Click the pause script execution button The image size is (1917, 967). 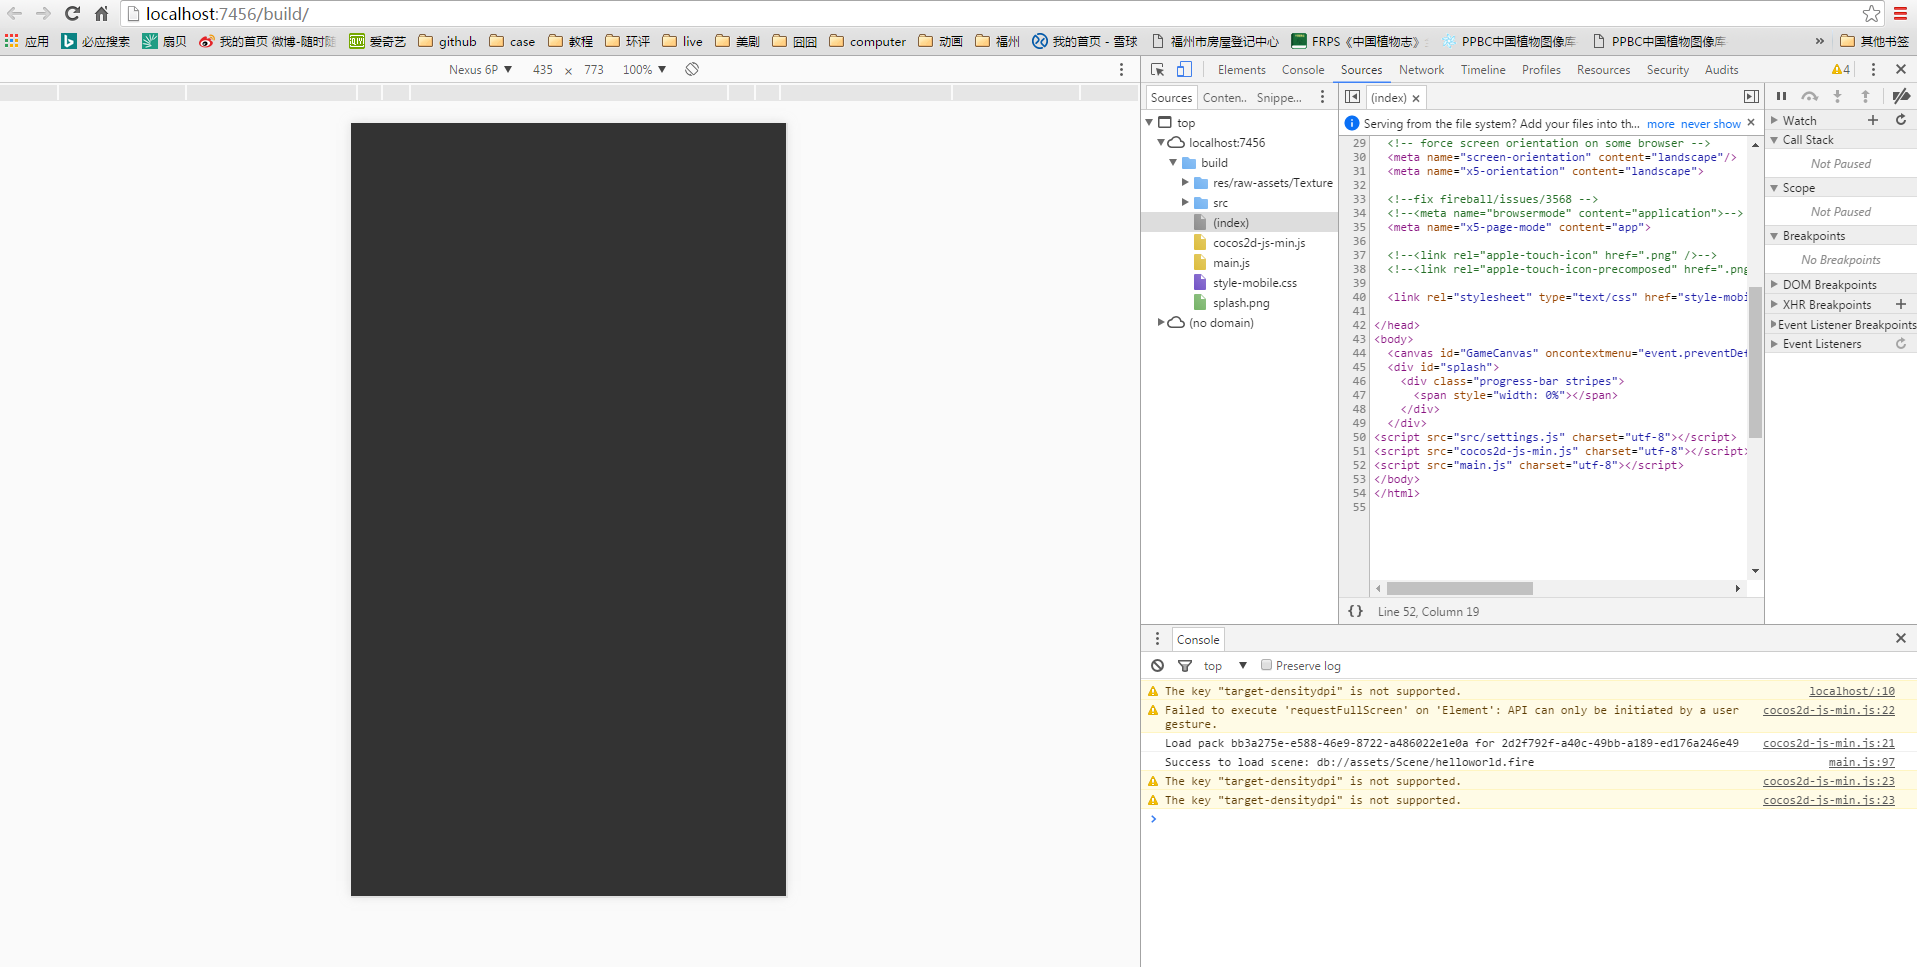coord(1781,96)
